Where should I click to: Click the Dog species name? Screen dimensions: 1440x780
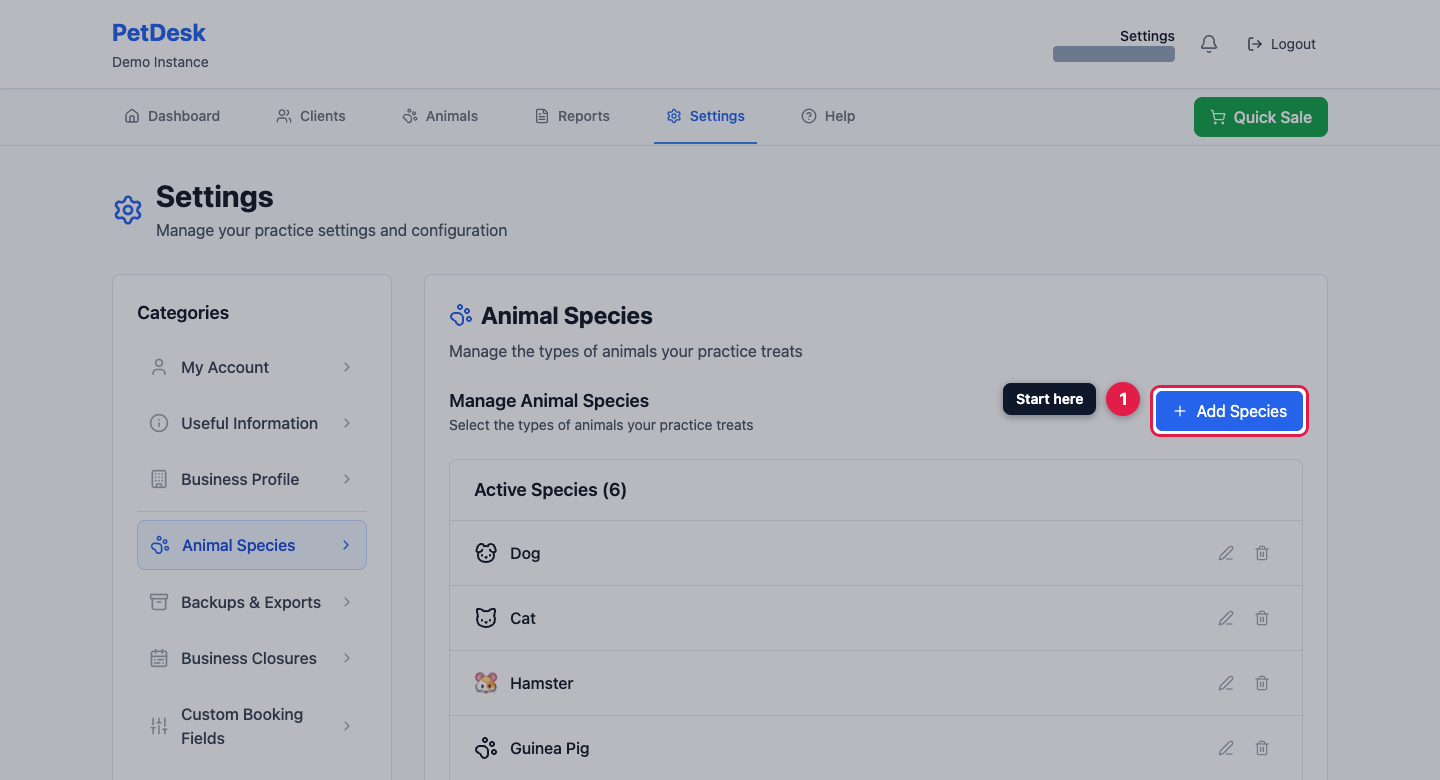[x=525, y=553]
